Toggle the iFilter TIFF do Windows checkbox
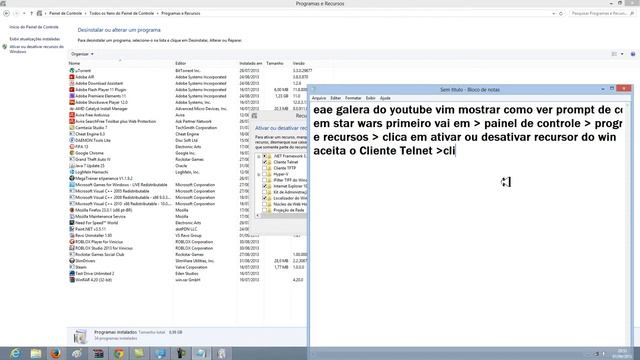The height and width of the screenshot is (360, 640). point(264,180)
